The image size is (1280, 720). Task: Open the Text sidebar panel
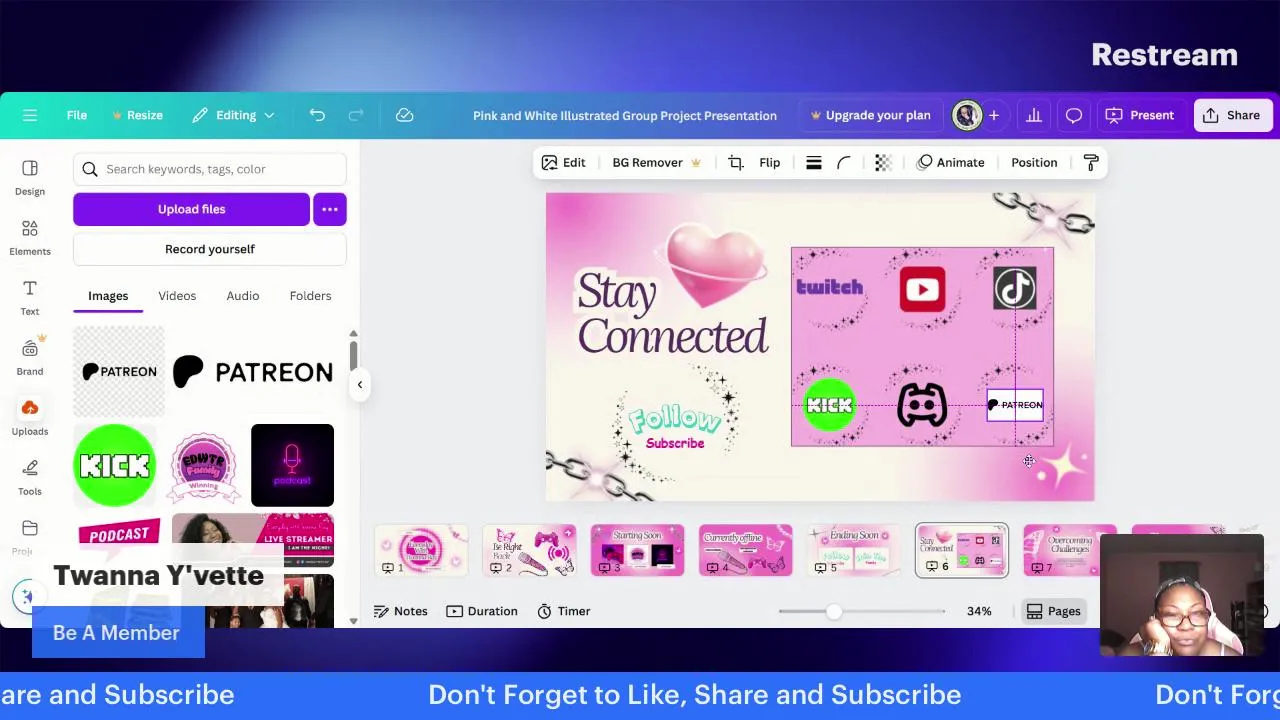point(30,298)
